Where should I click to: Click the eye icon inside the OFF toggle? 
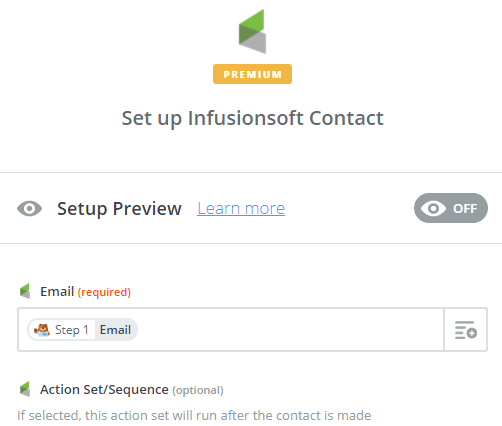pos(433,209)
